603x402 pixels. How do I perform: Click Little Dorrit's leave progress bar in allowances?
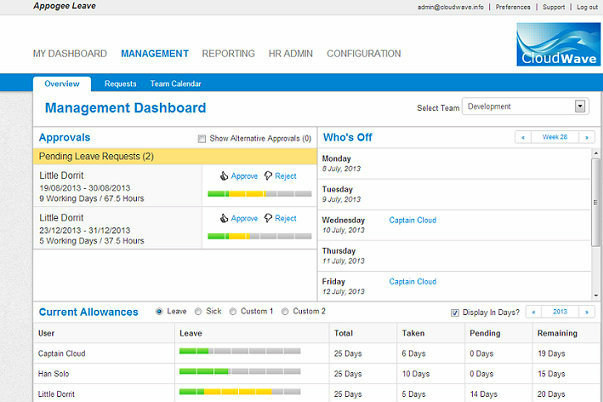pyautogui.click(x=240, y=392)
